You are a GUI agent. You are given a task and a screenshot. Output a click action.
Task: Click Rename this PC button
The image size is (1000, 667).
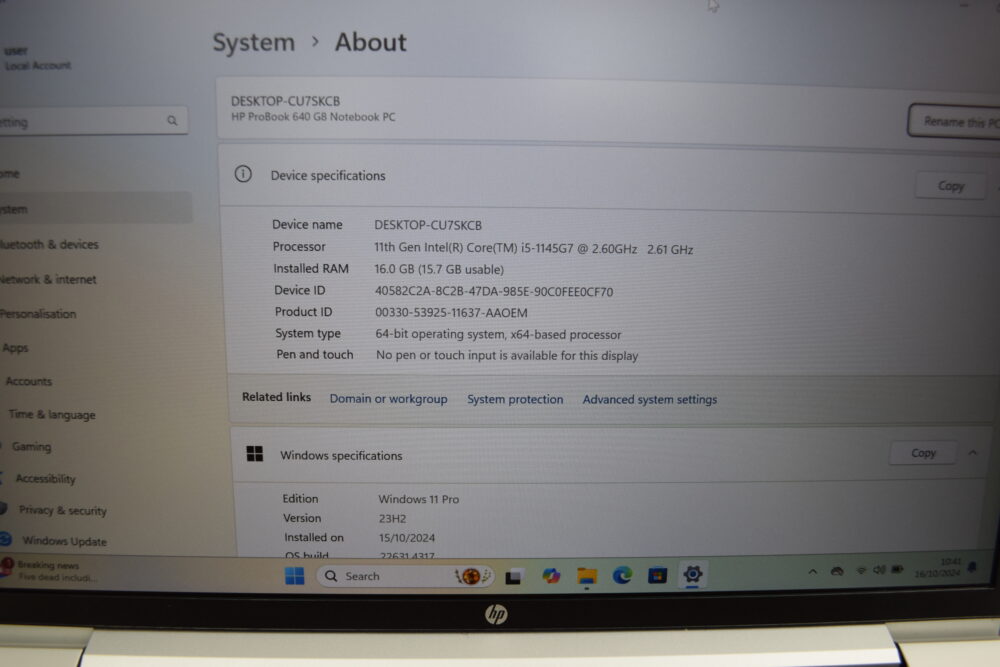pos(955,121)
